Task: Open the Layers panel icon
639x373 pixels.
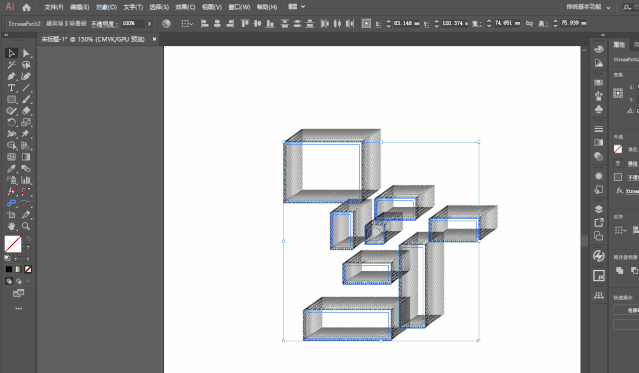Action: coord(599,209)
